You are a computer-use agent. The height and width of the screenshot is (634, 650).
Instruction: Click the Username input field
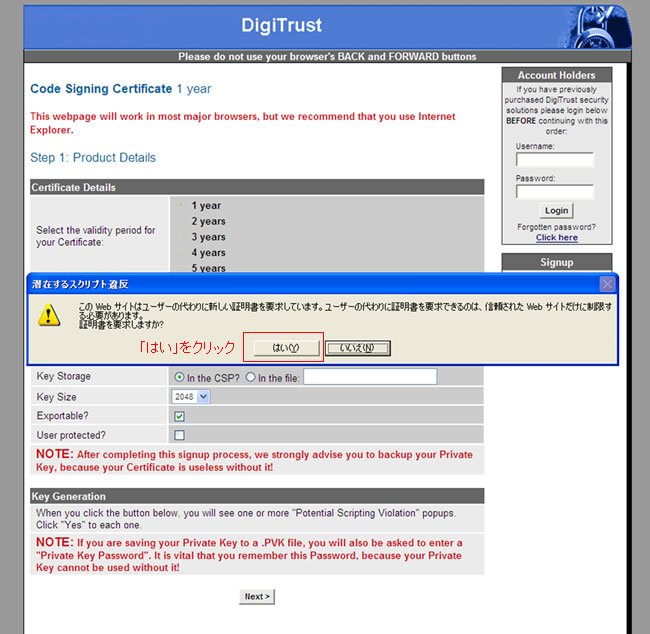click(555, 160)
